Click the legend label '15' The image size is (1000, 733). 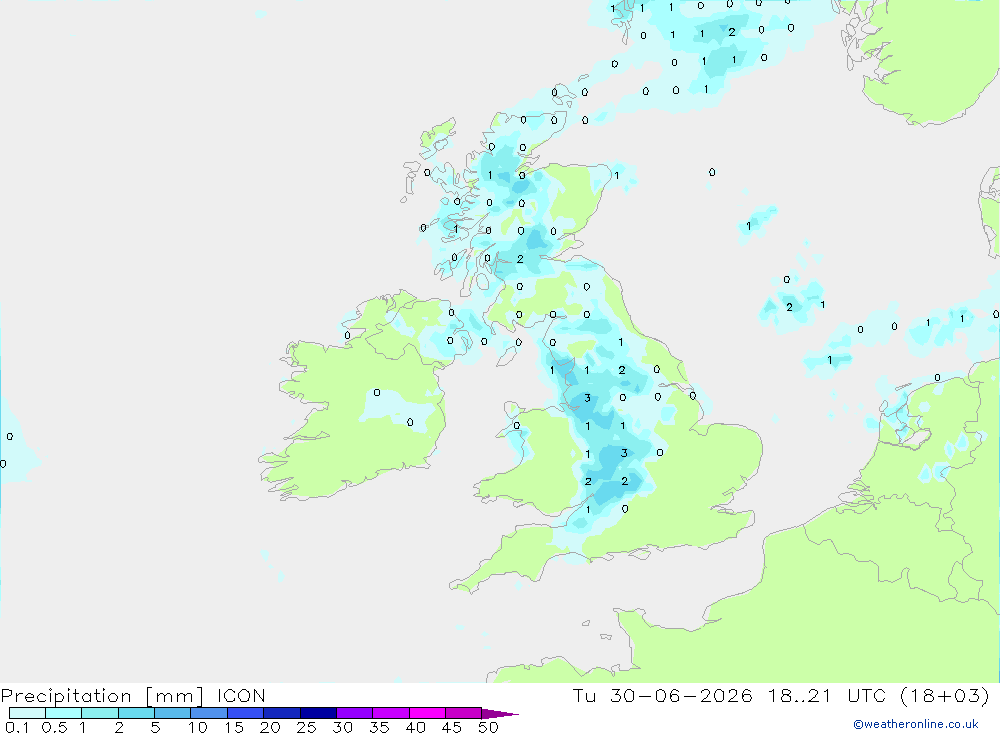tap(234, 727)
